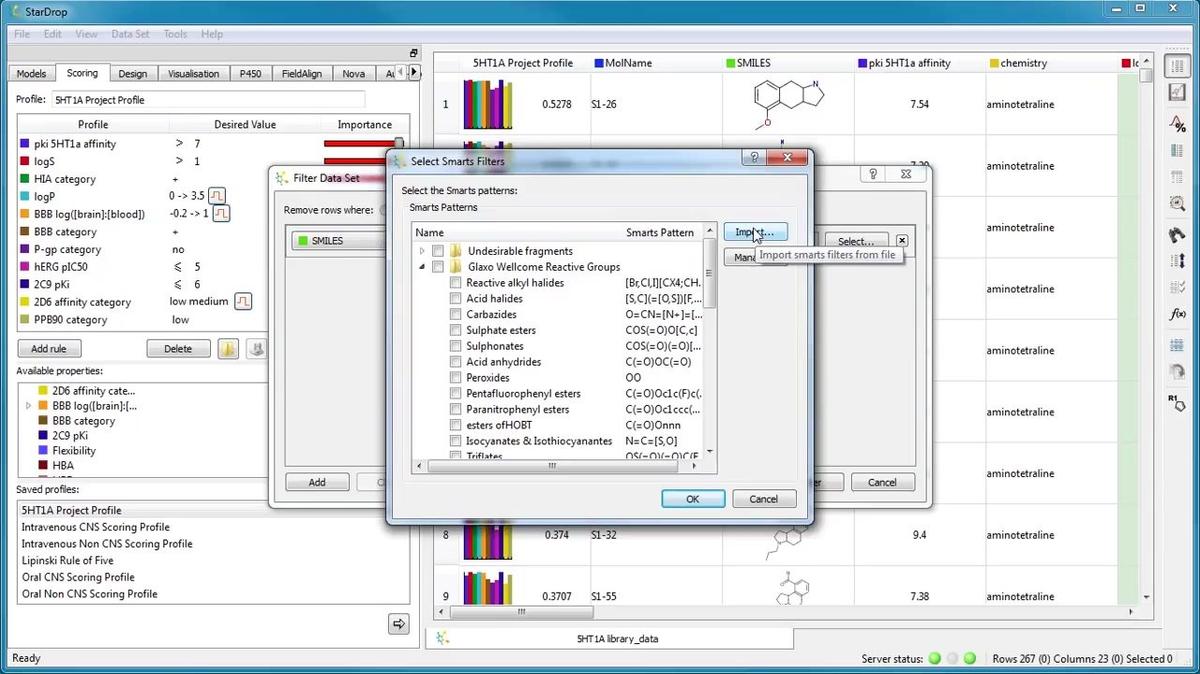Image resolution: width=1200 pixels, height=674 pixels.
Task: Click OK in Select Smarts Filters dialog
Action: pos(692,498)
